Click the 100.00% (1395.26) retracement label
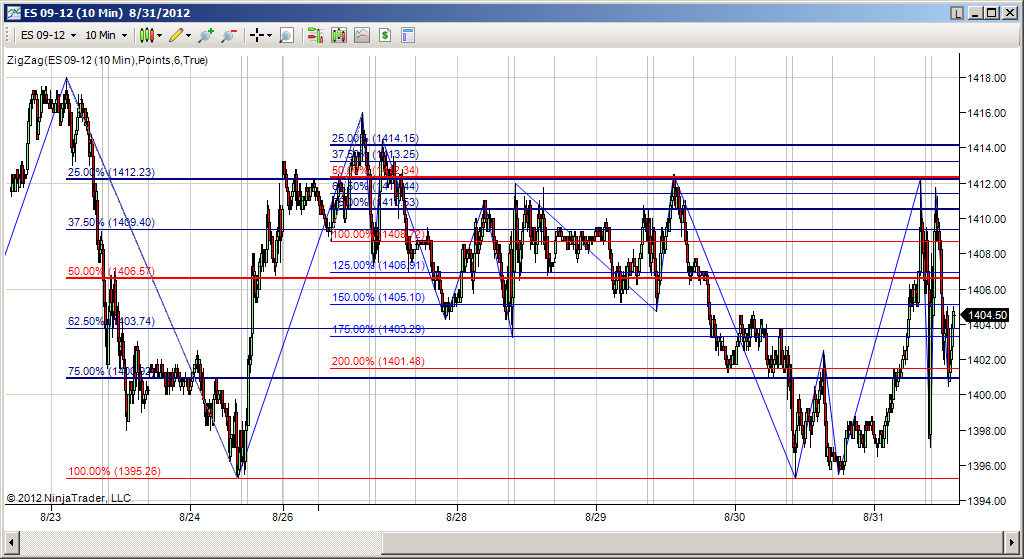This screenshot has width=1024, height=559. [x=114, y=471]
